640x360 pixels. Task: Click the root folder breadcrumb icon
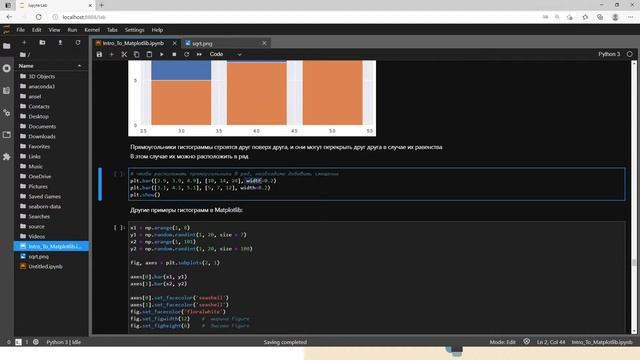tap(24, 55)
